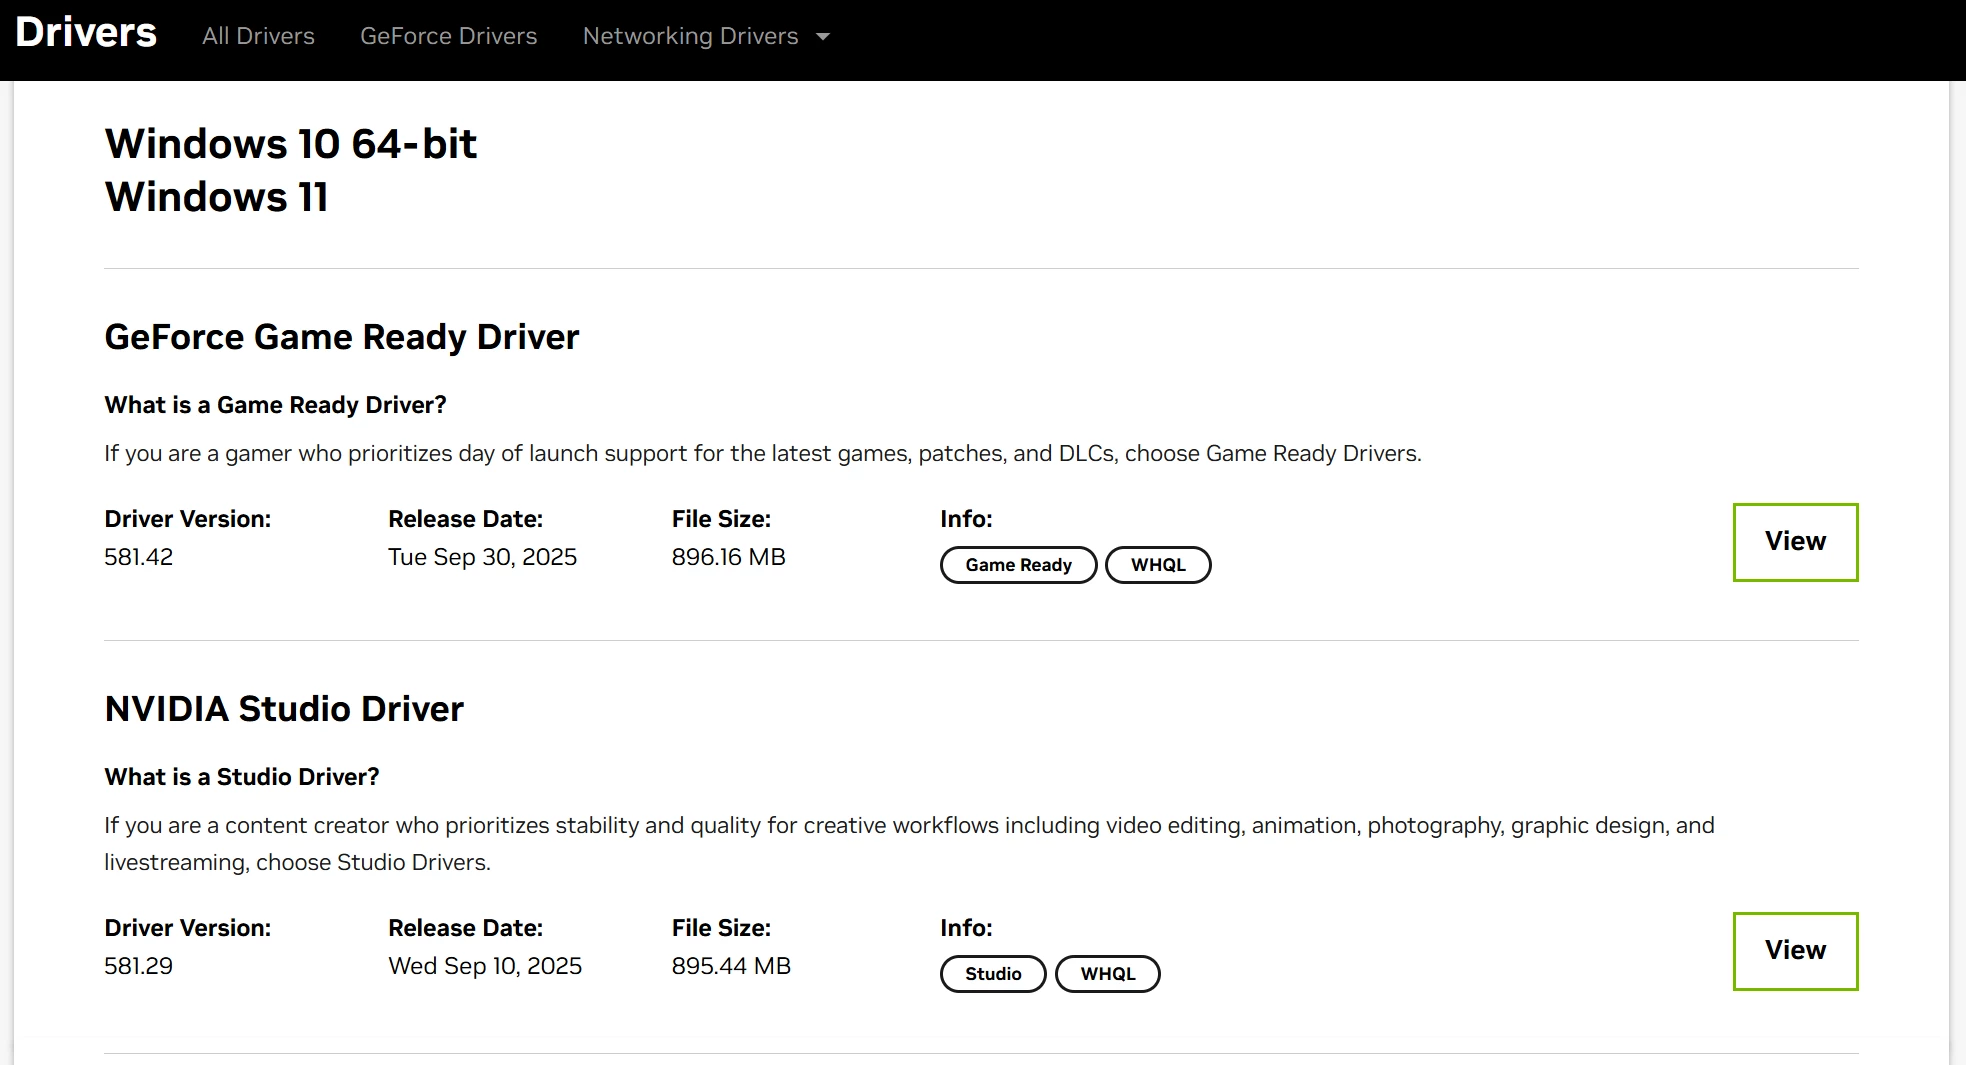This screenshot has height=1065, width=1966.
Task: Click the GeForce Game Ready Driver heading
Action: click(x=342, y=337)
